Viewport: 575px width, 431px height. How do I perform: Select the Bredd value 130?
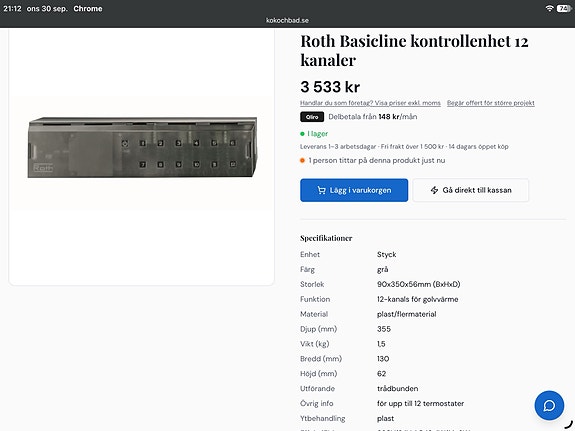click(383, 359)
